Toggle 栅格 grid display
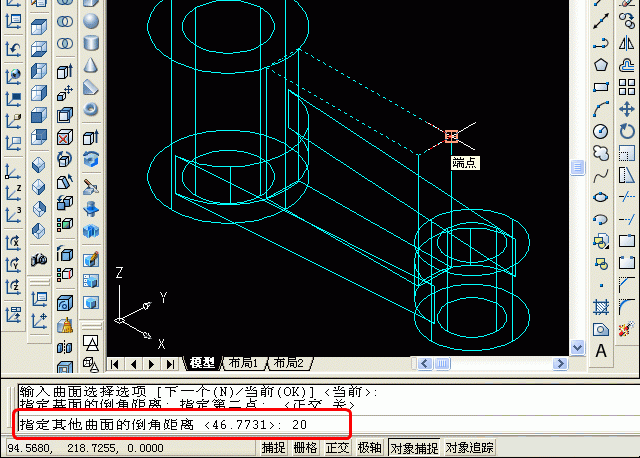The image size is (640, 458). pyautogui.click(x=305, y=448)
